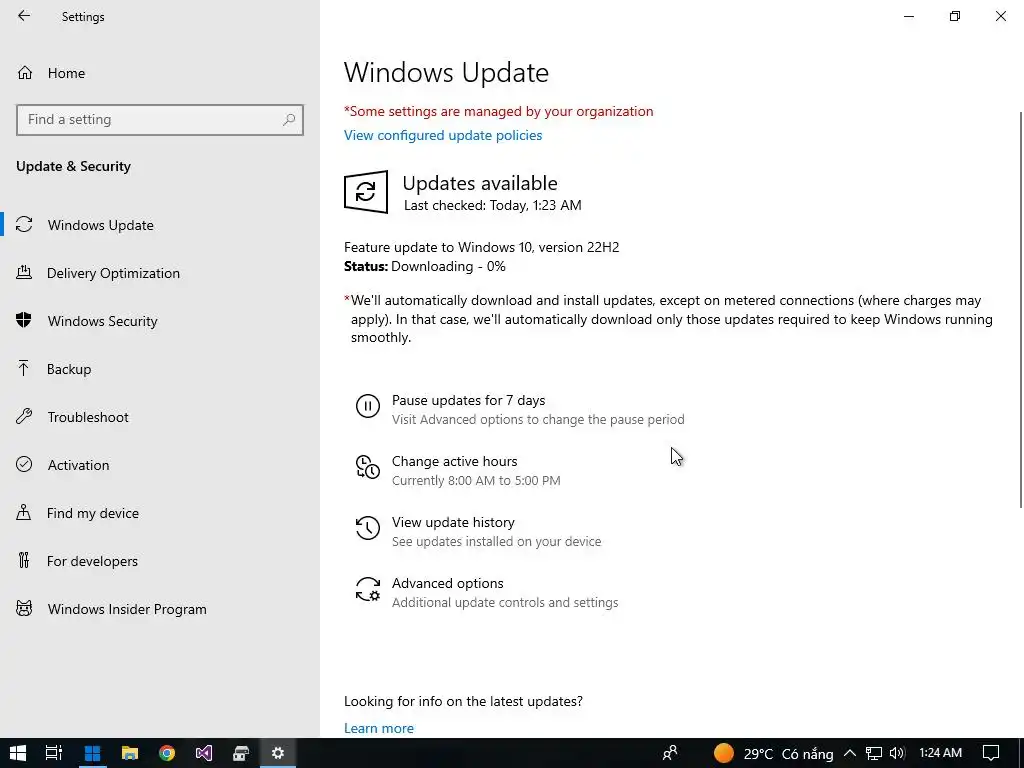
Task: Click the pause circle icon
Action: click(368, 406)
